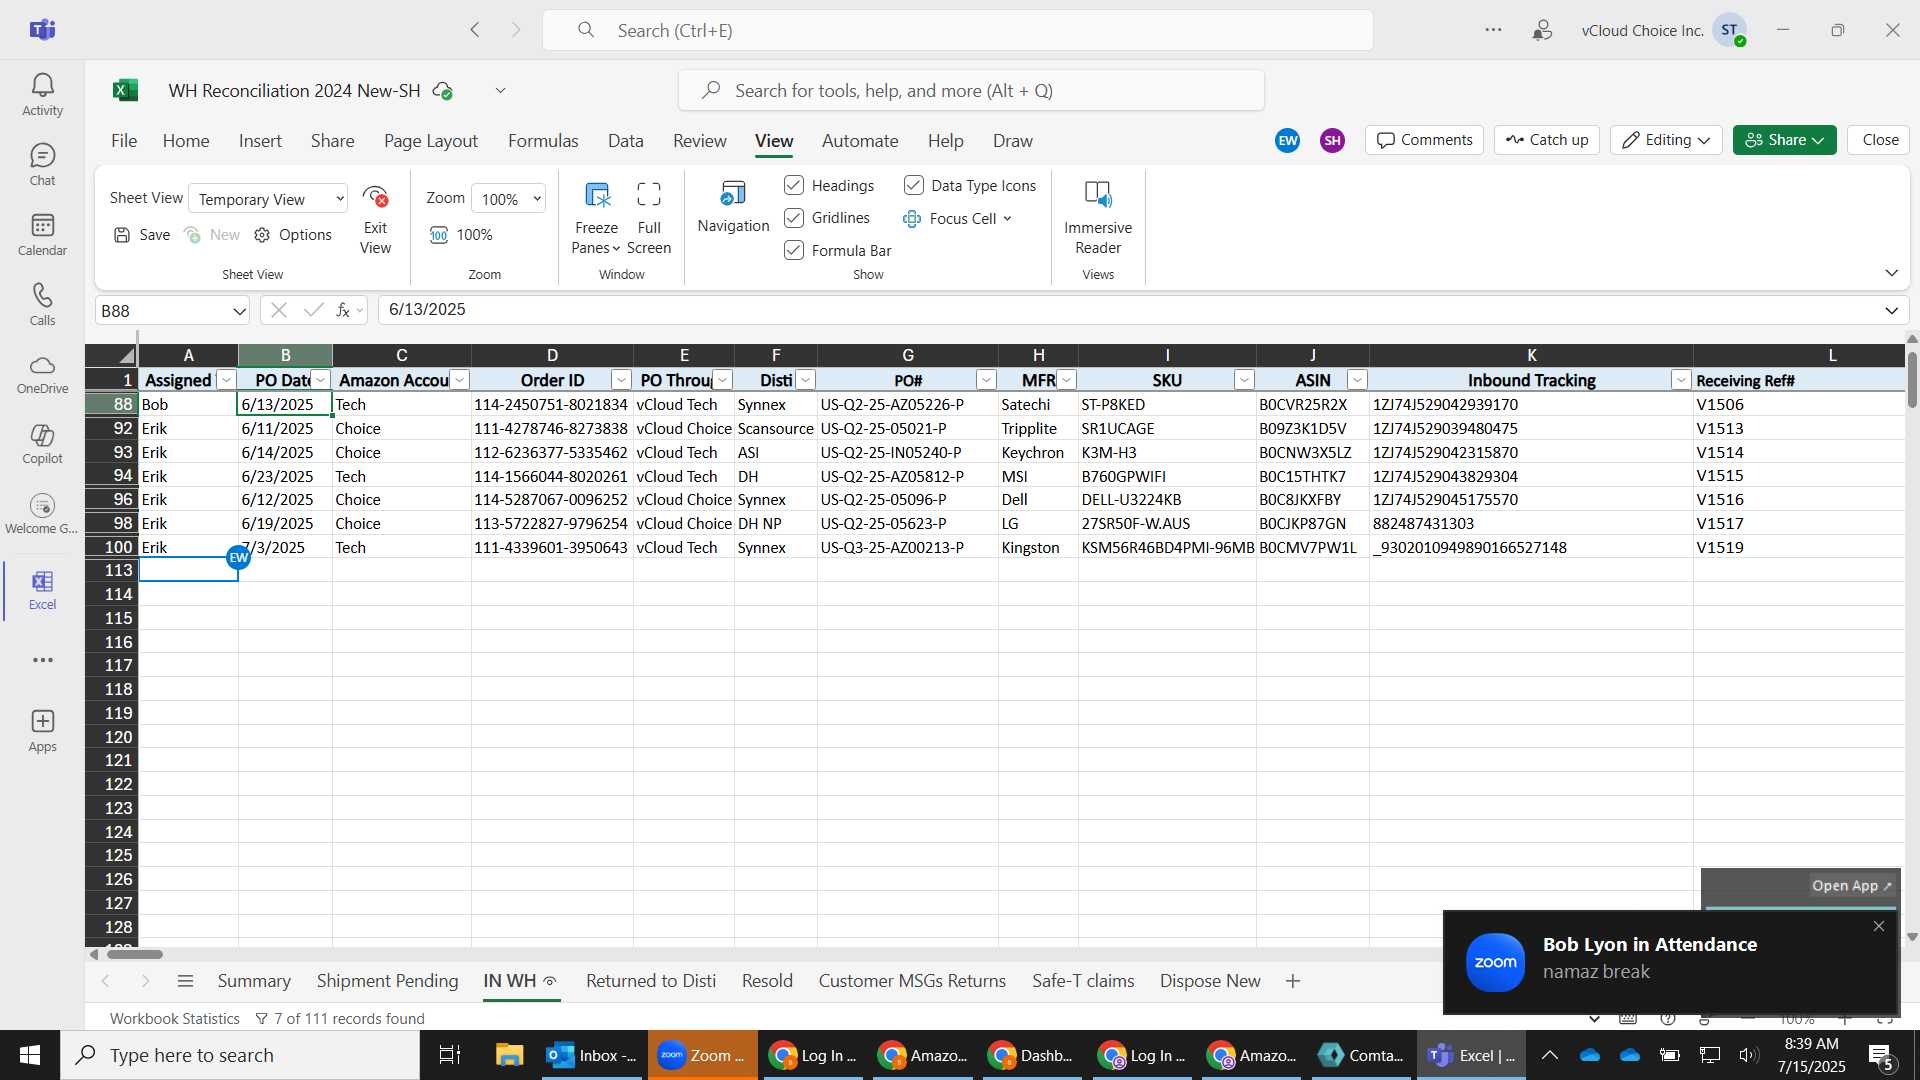Viewport: 1920px width, 1080px height.
Task: Switch to the Summary sheet tab
Action: pos(254,981)
